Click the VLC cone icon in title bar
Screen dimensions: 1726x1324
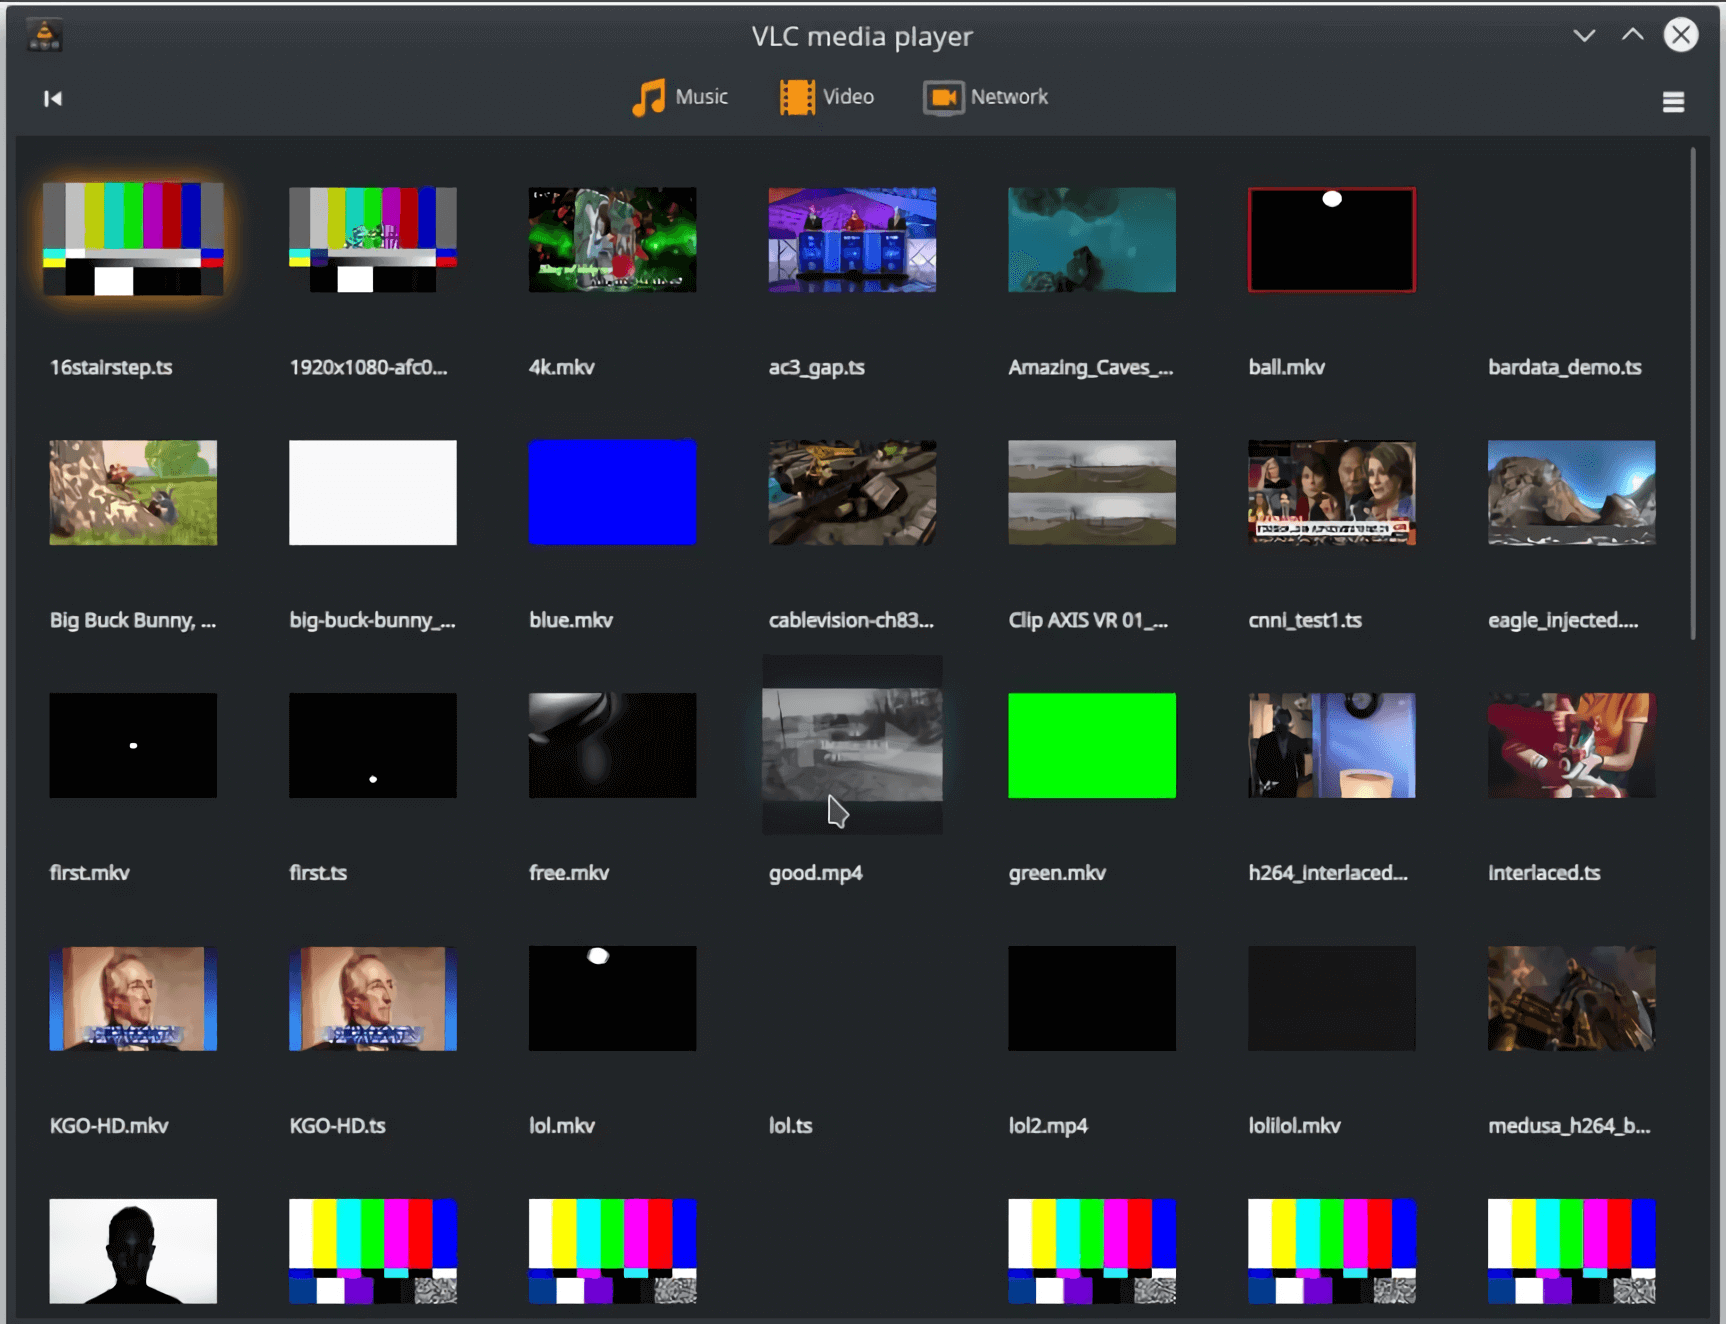[x=44, y=35]
